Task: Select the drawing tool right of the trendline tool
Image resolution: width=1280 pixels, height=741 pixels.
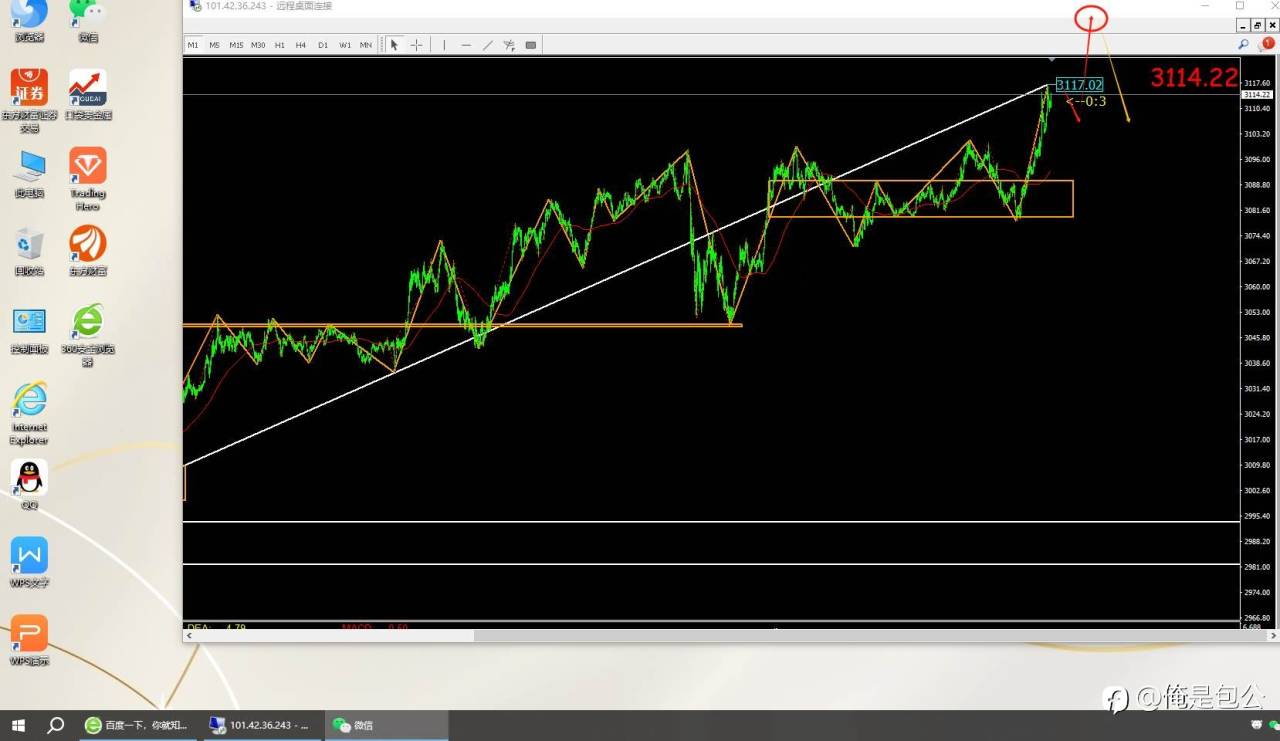Action: [509, 45]
